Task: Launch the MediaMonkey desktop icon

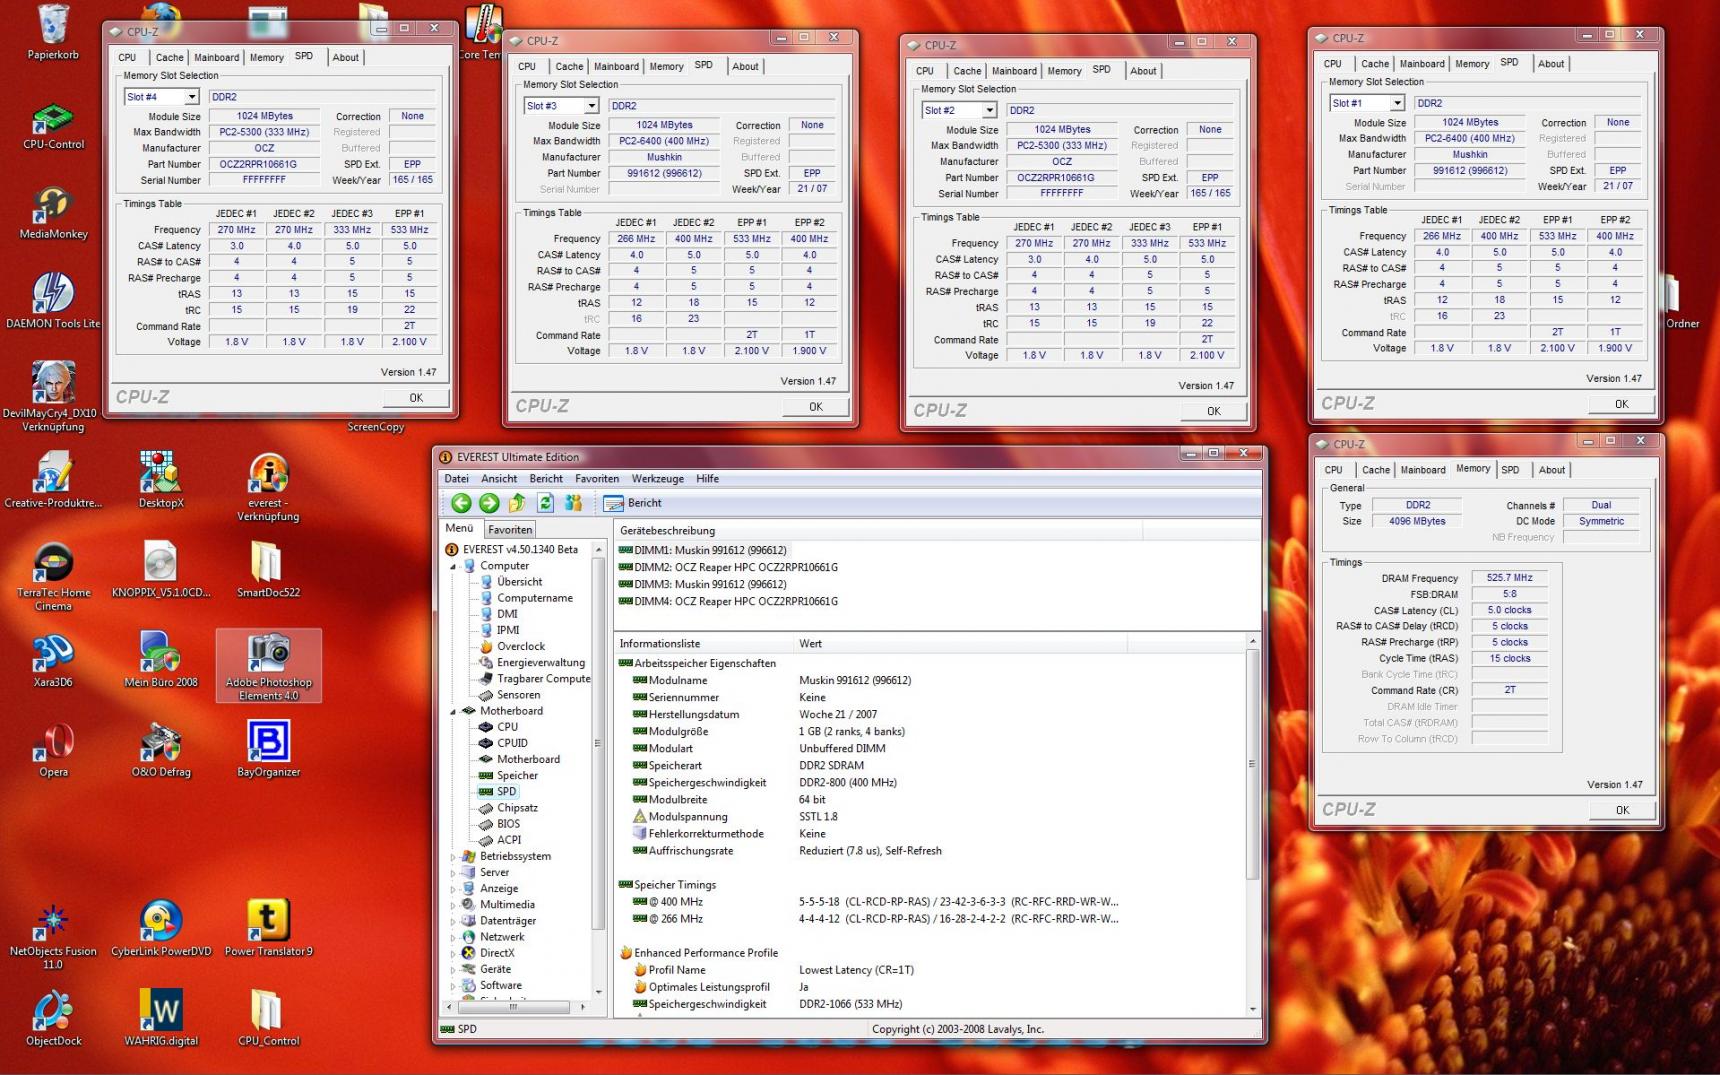Action: 53,214
